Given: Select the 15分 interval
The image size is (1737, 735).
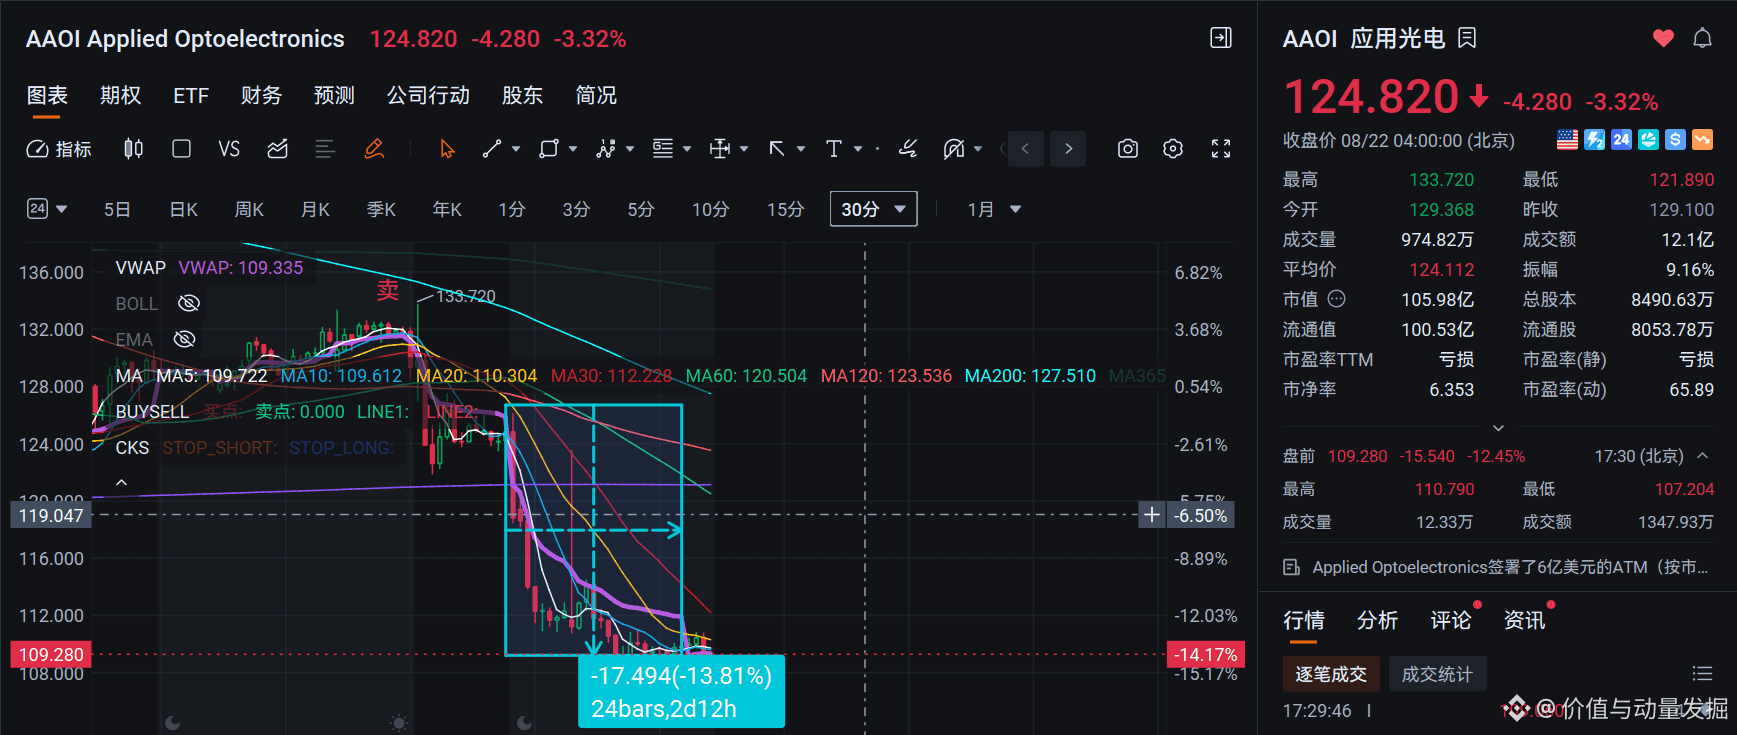Looking at the screenshot, I should coord(785,209).
